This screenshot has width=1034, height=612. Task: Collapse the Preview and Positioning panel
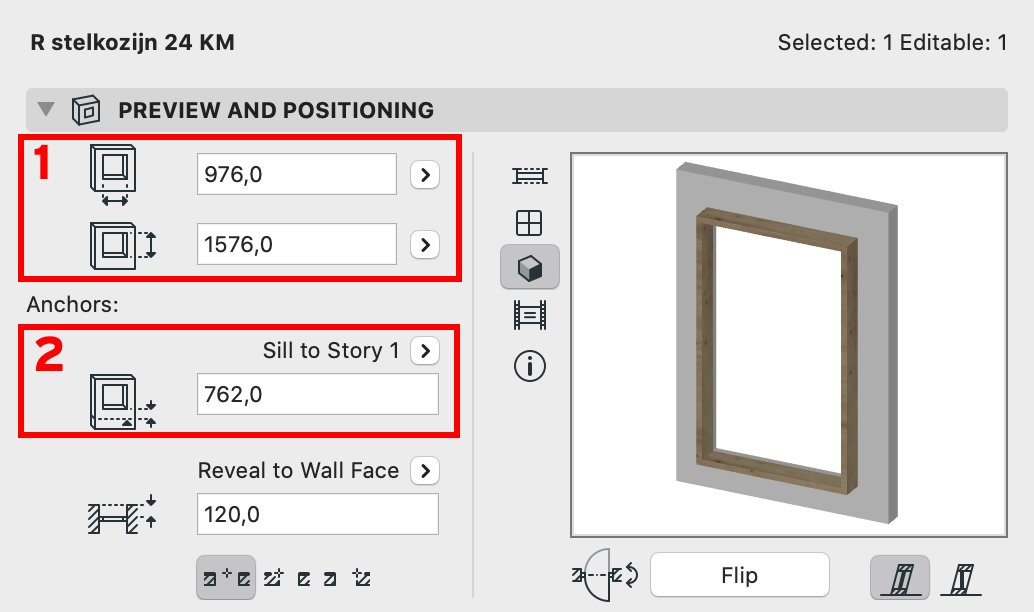46,109
